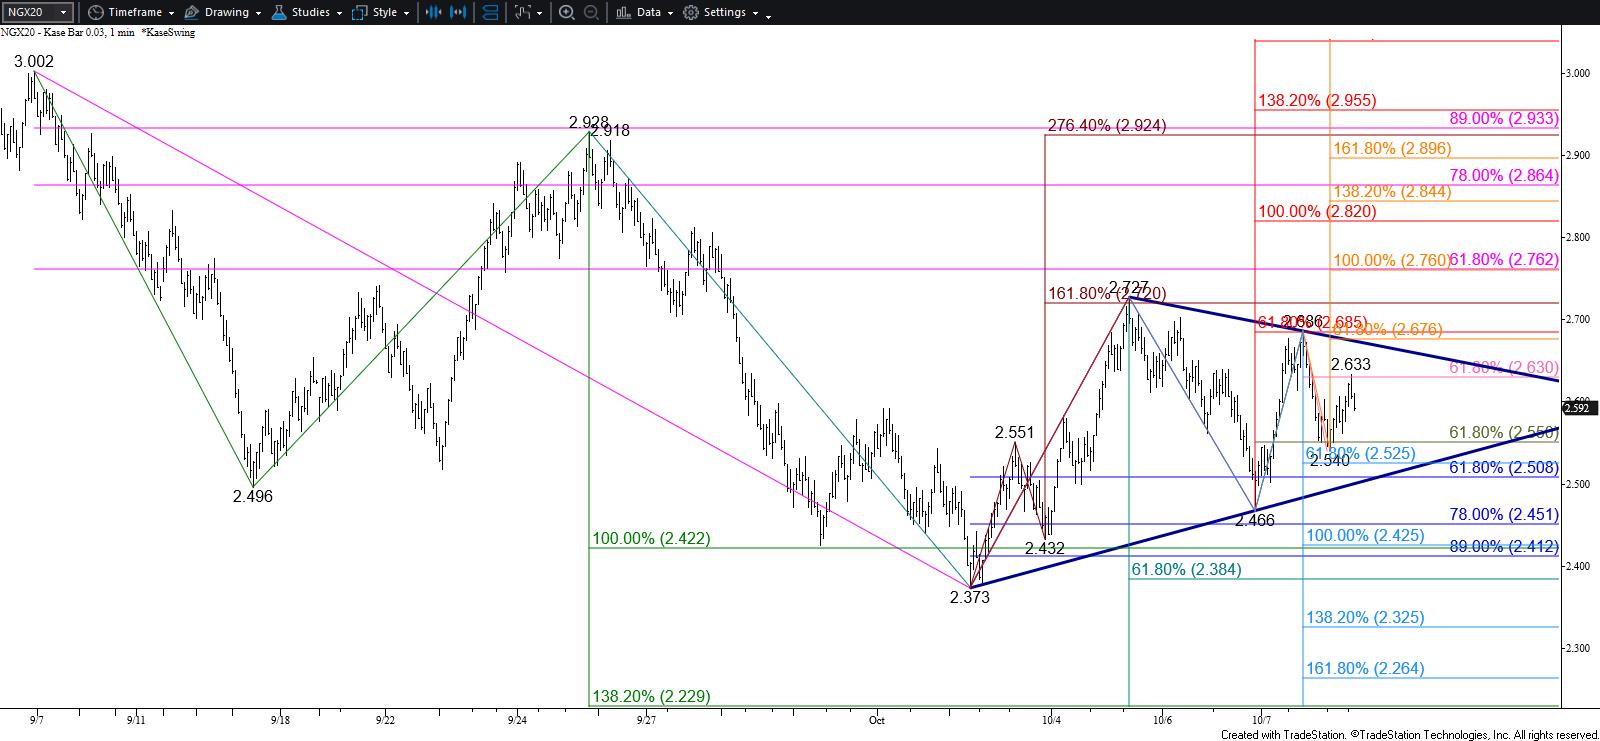Open the Drawing tools menu
The image size is (1600, 741).
click(x=226, y=12)
